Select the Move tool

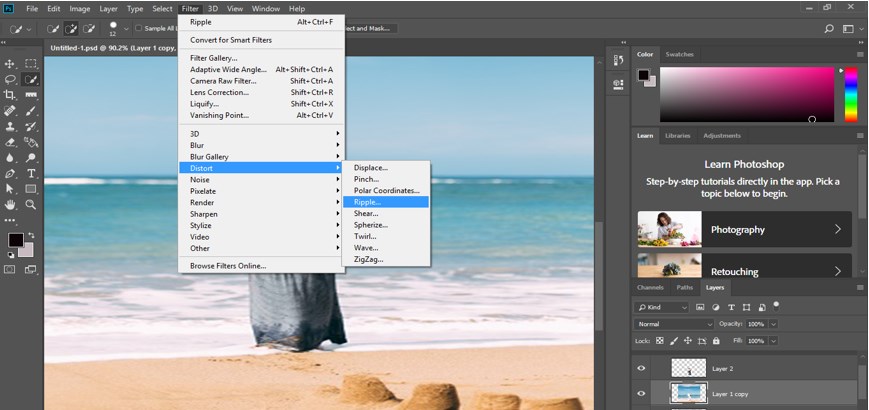pyautogui.click(x=10, y=63)
